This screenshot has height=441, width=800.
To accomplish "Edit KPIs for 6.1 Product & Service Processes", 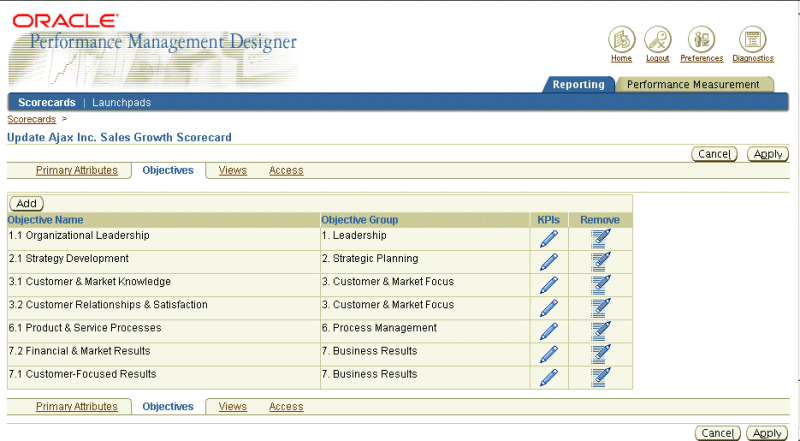I will [x=548, y=331].
